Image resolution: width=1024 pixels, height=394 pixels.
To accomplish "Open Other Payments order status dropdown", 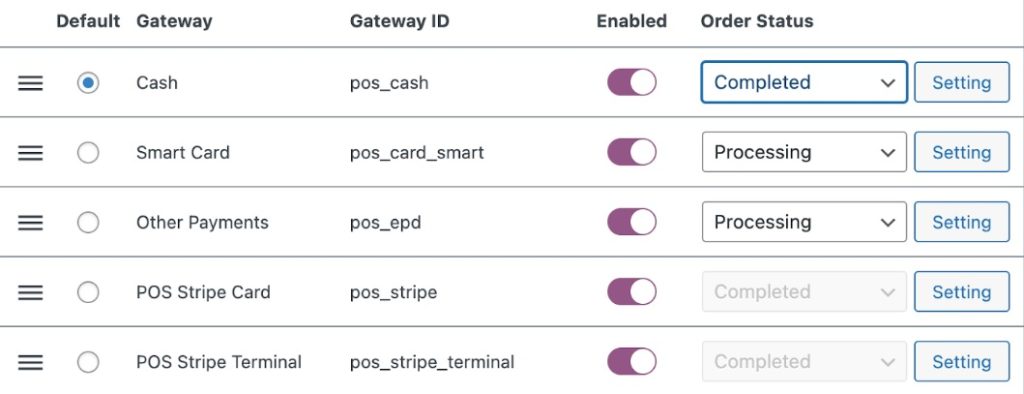I will [804, 222].
